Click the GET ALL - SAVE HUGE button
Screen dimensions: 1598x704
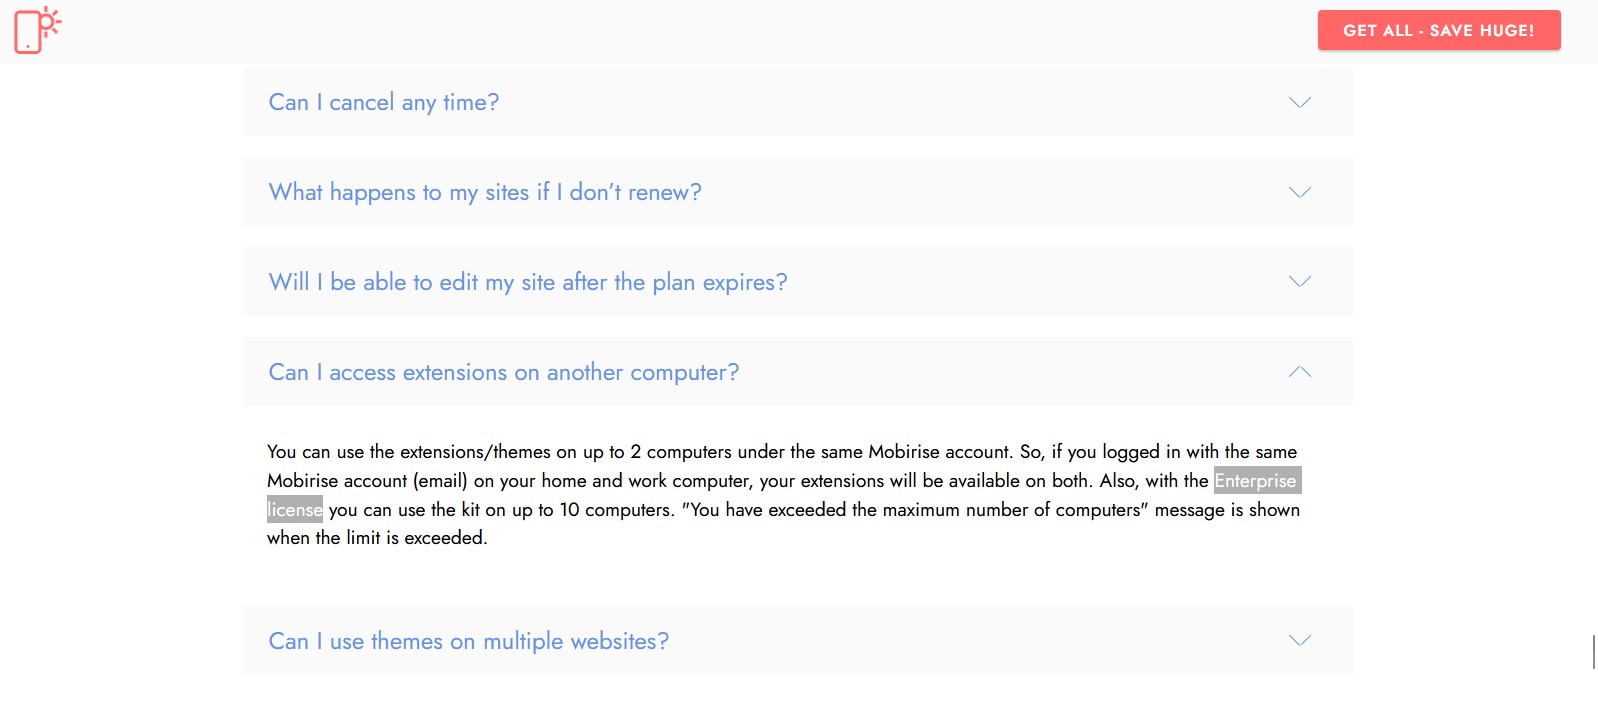[x=1438, y=30]
